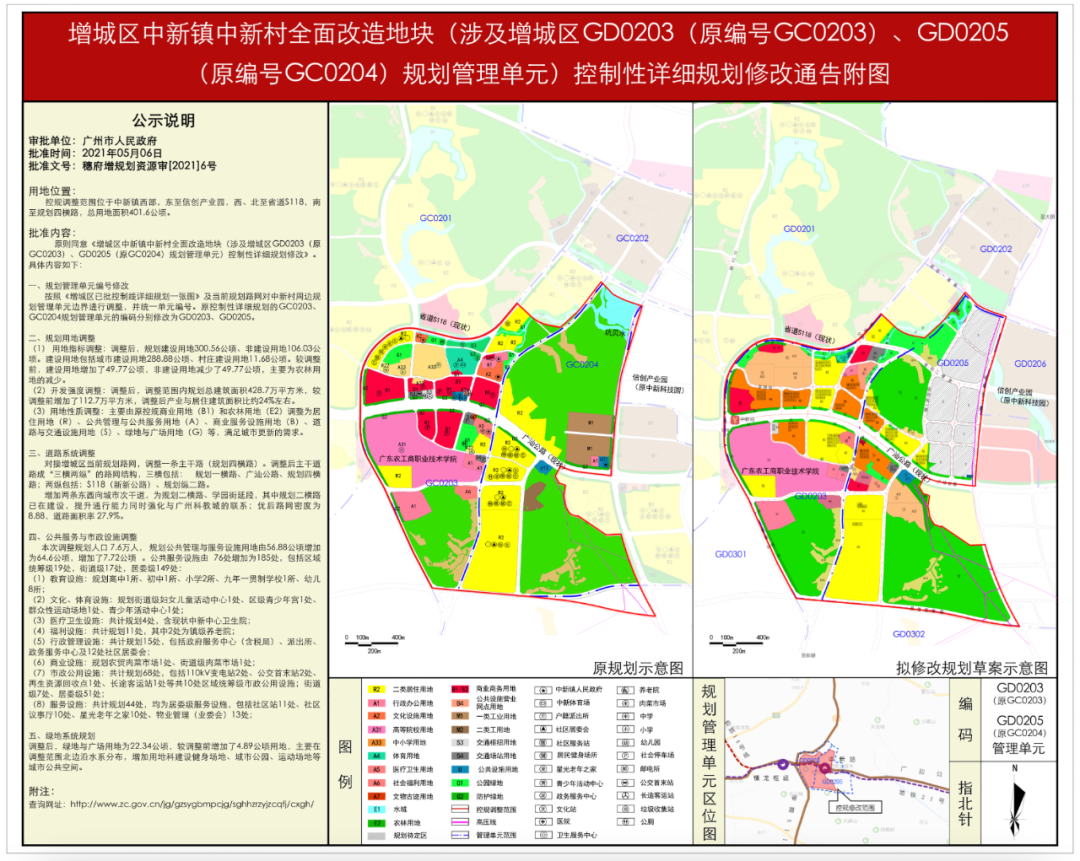The width and height of the screenshot is (1080, 861).
Task: Click the 控规修改范围 callout in location map
Action: [855, 808]
